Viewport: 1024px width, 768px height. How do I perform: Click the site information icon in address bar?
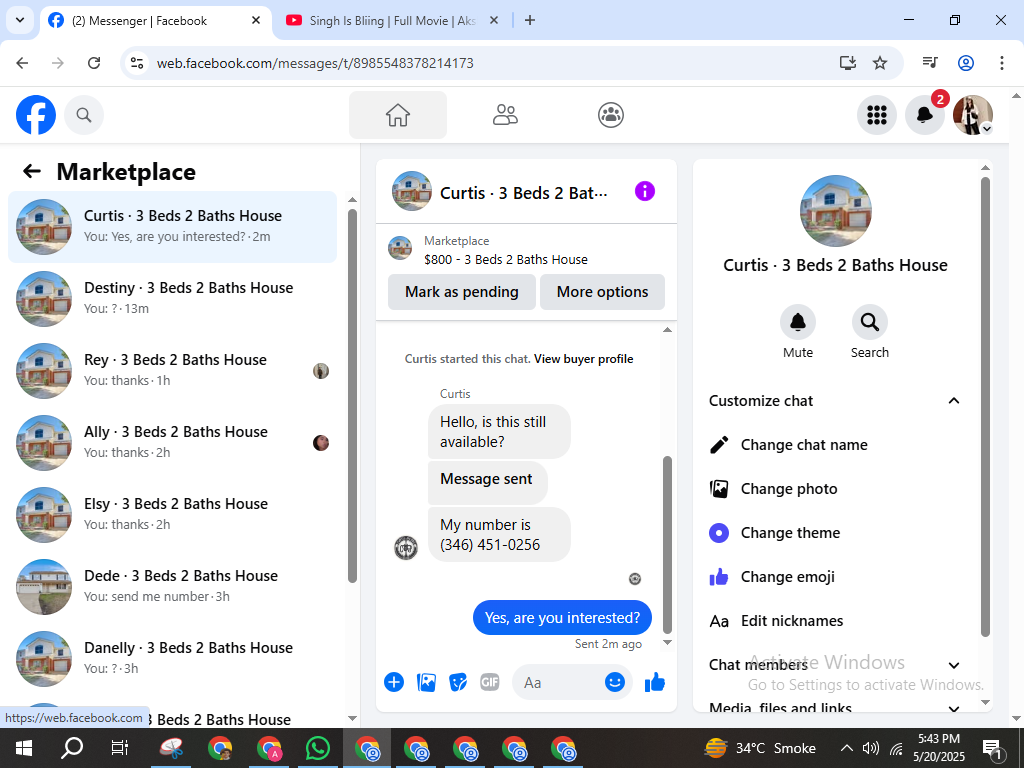[x=136, y=63]
